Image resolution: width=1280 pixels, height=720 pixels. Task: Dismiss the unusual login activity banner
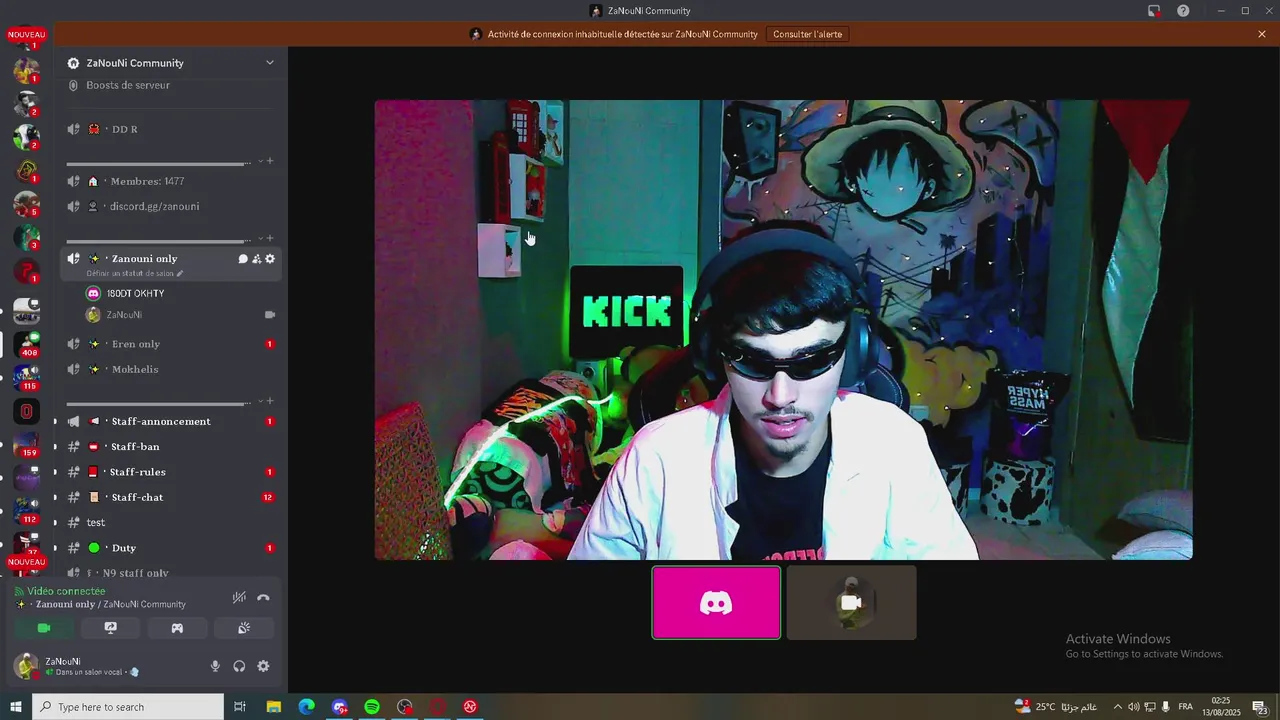coord(1262,34)
